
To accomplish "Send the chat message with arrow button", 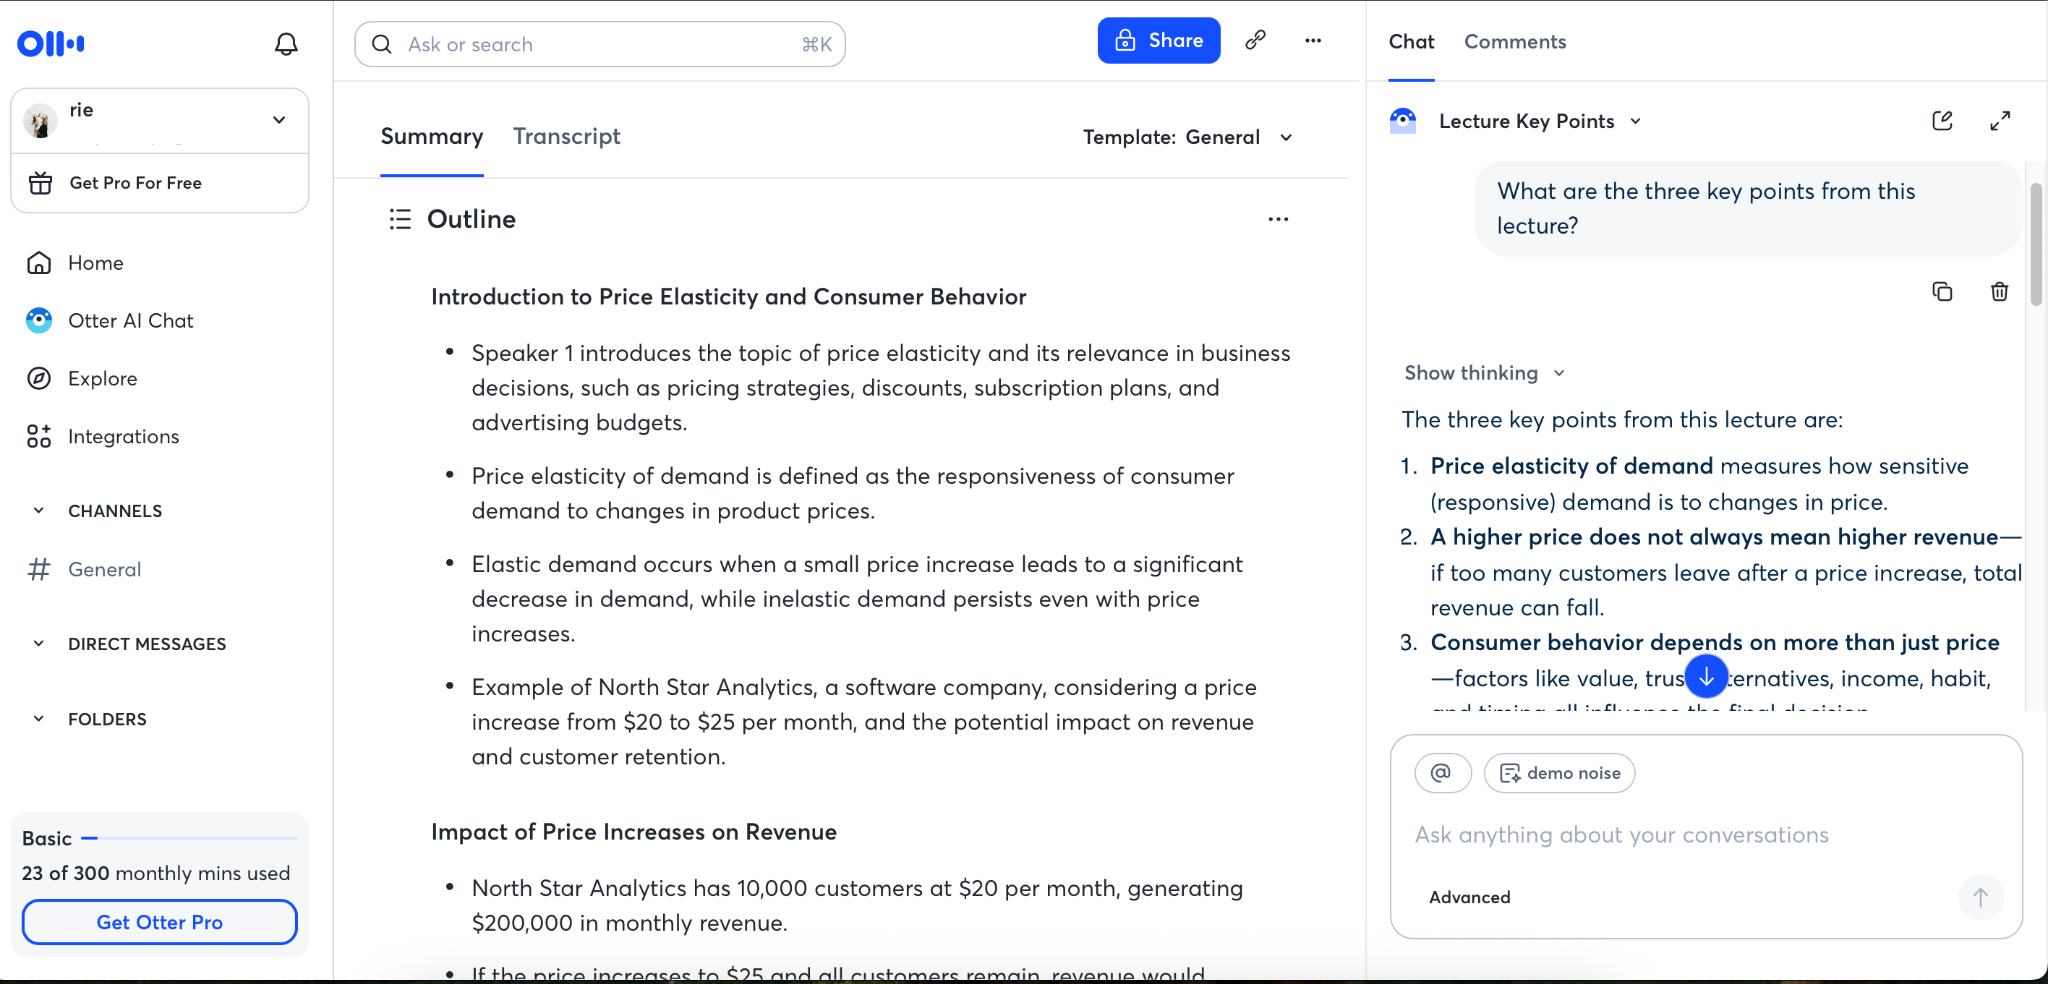I will 1980,897.
